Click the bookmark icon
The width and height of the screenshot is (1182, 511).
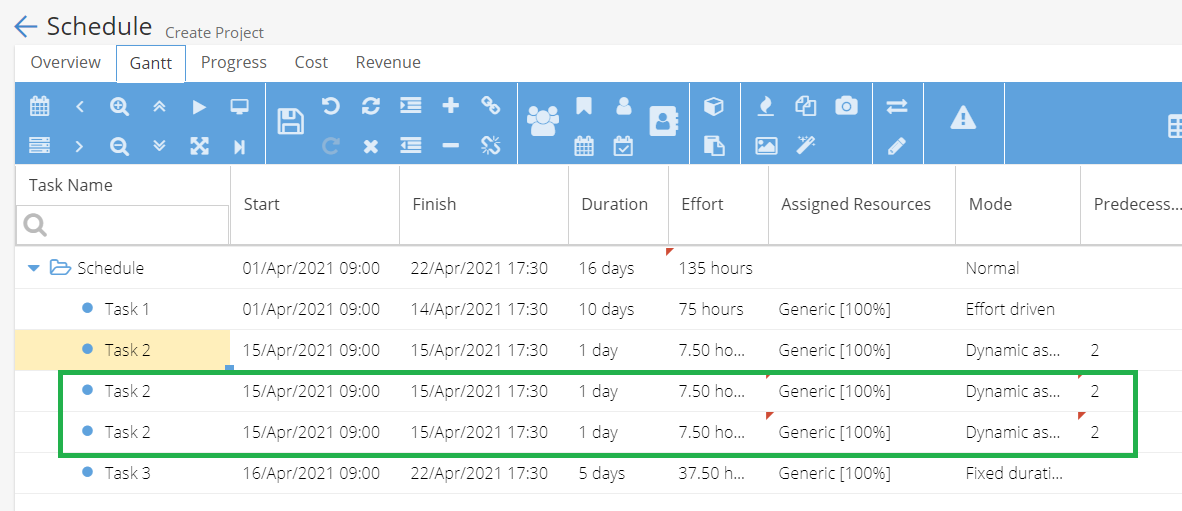[583, 106]
